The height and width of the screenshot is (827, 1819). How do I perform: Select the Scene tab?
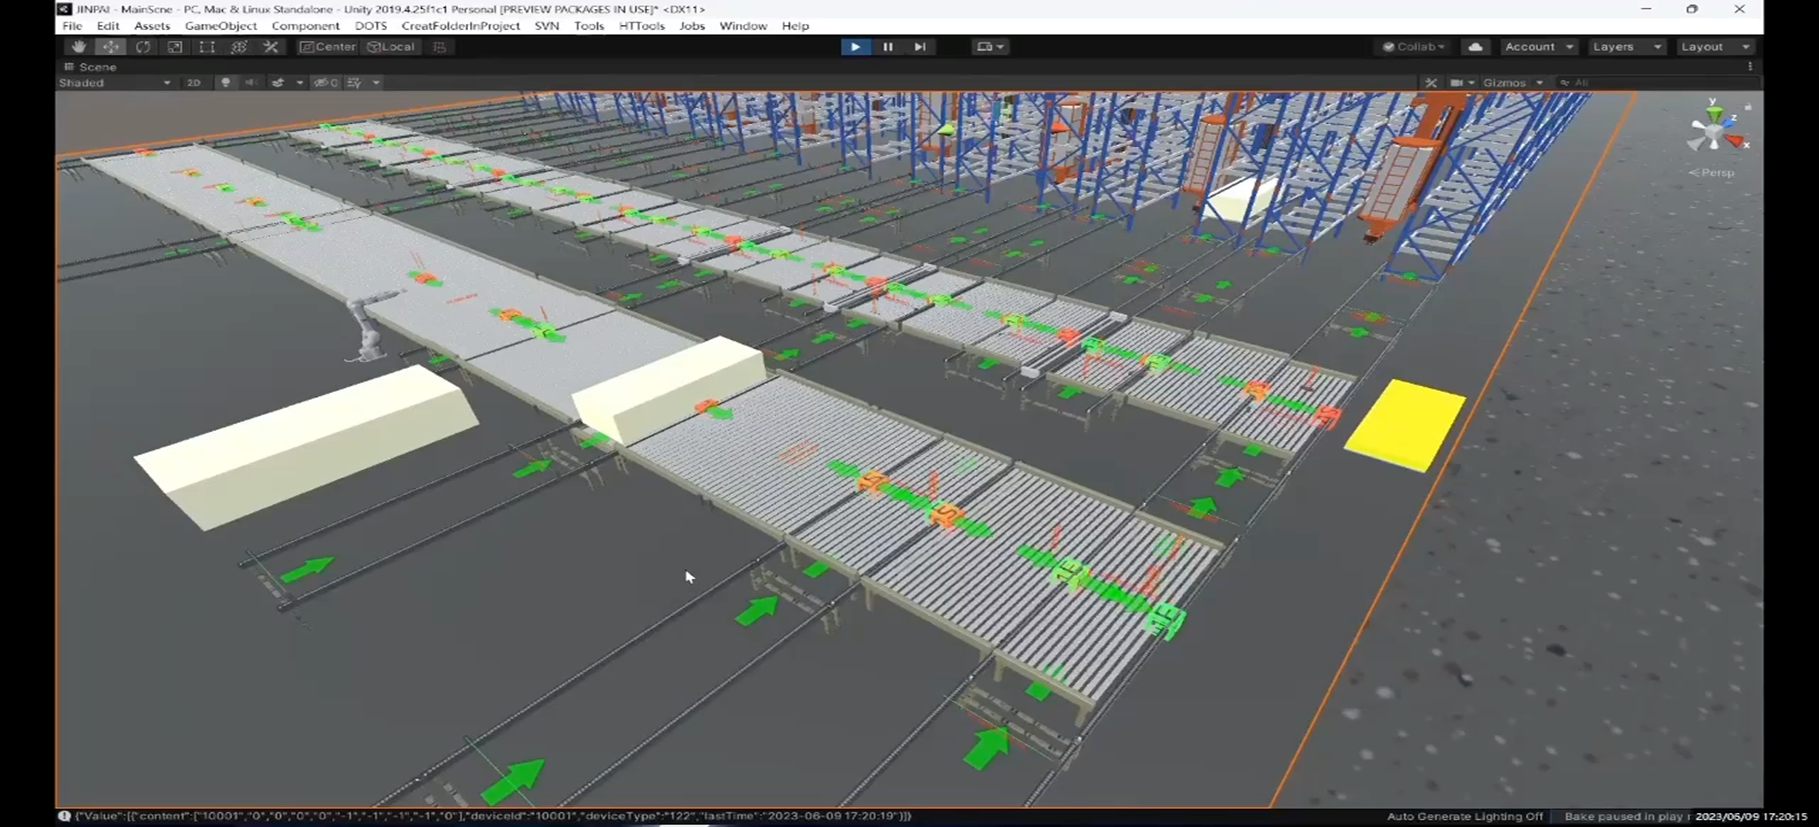pos(91,67)
